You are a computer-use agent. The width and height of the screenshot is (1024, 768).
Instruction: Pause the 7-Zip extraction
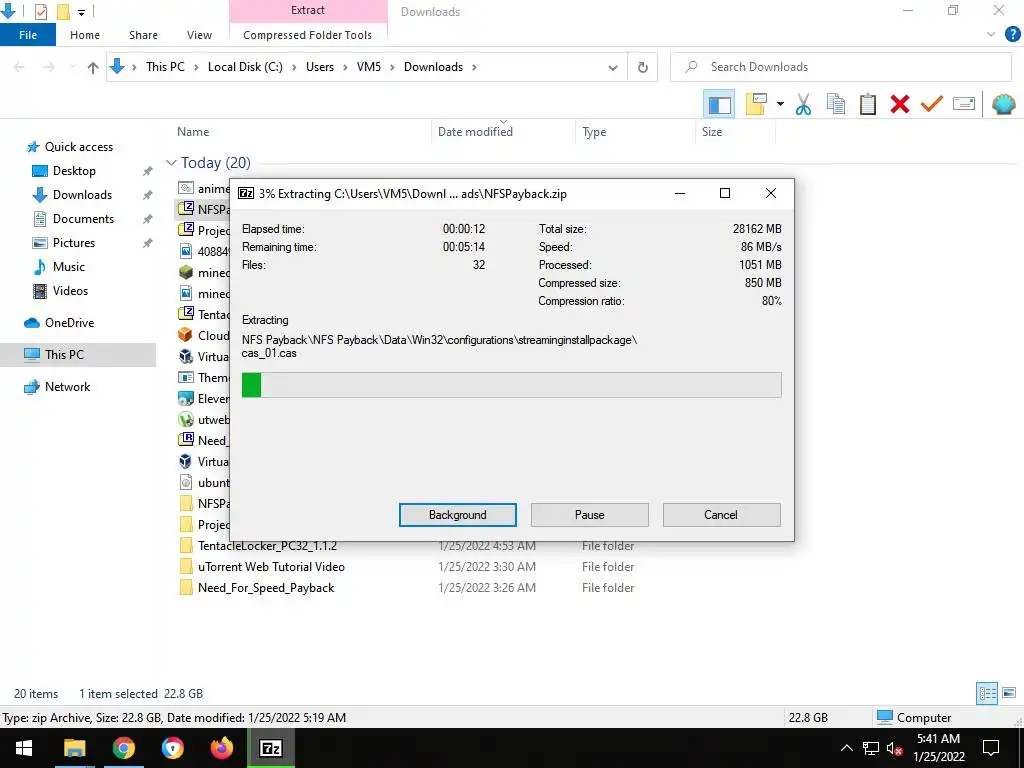(x=590, y=515)
